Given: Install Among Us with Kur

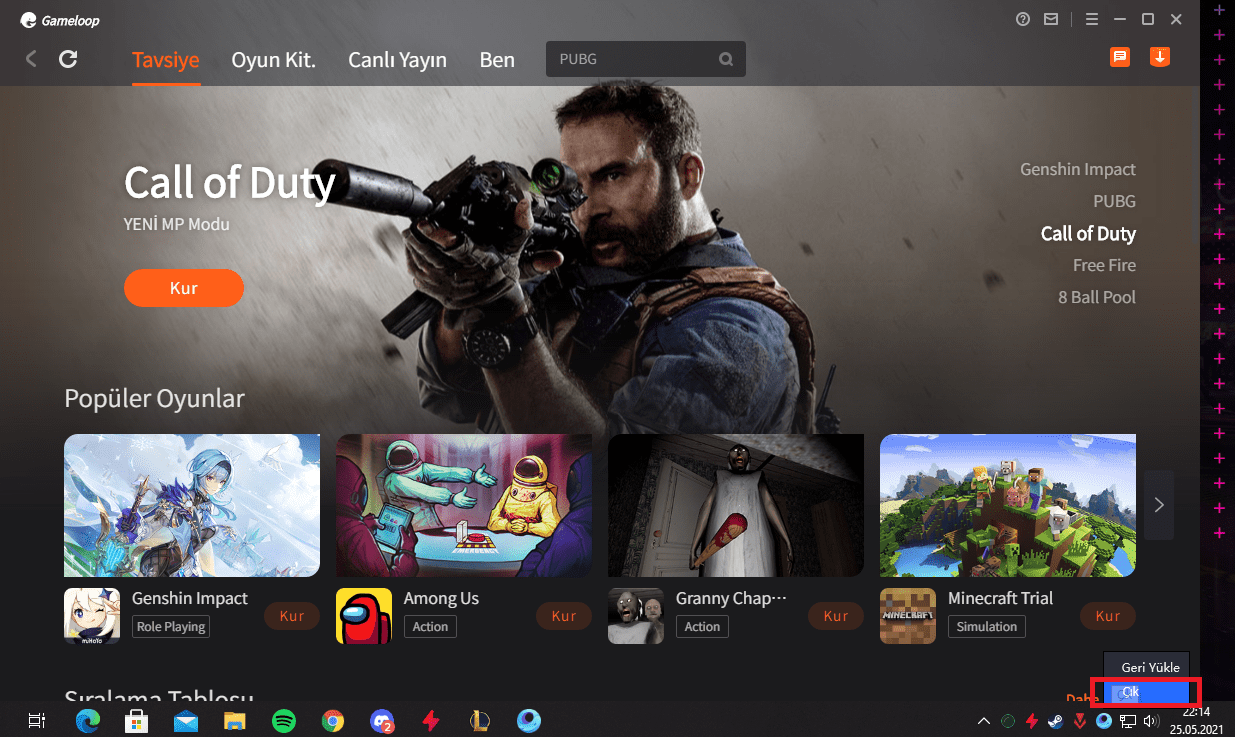Looking at the screenshot, I should point(564,616).
